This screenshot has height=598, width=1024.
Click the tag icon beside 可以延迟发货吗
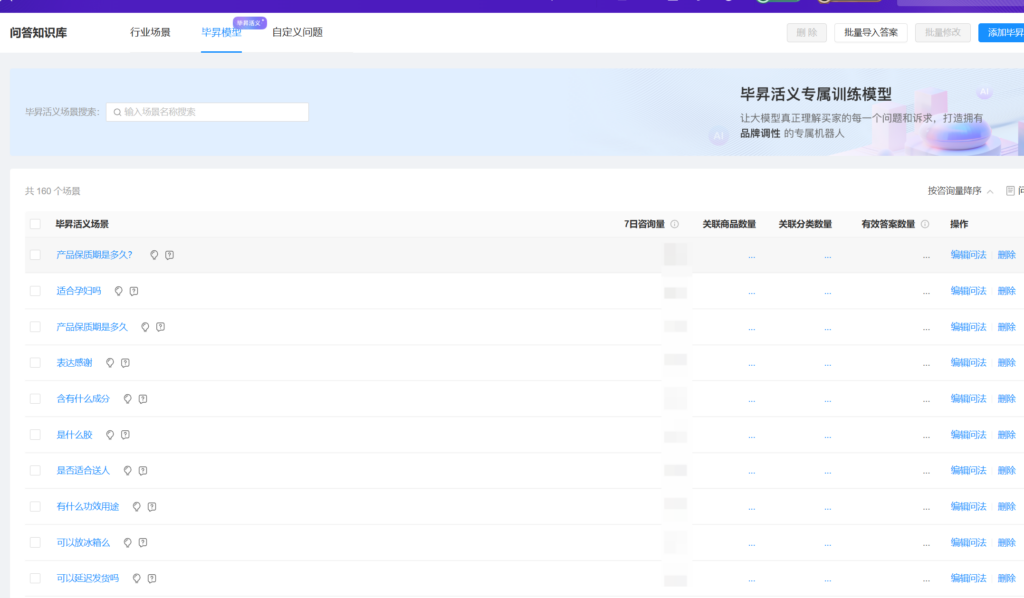(x=137, y=578)
